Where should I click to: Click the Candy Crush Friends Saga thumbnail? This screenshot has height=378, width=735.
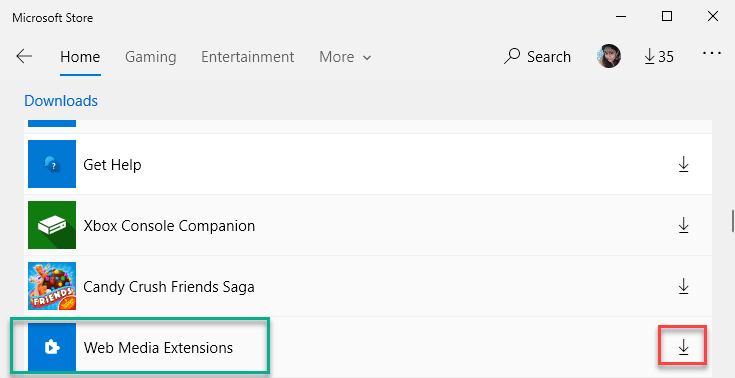tap(52, 286)
